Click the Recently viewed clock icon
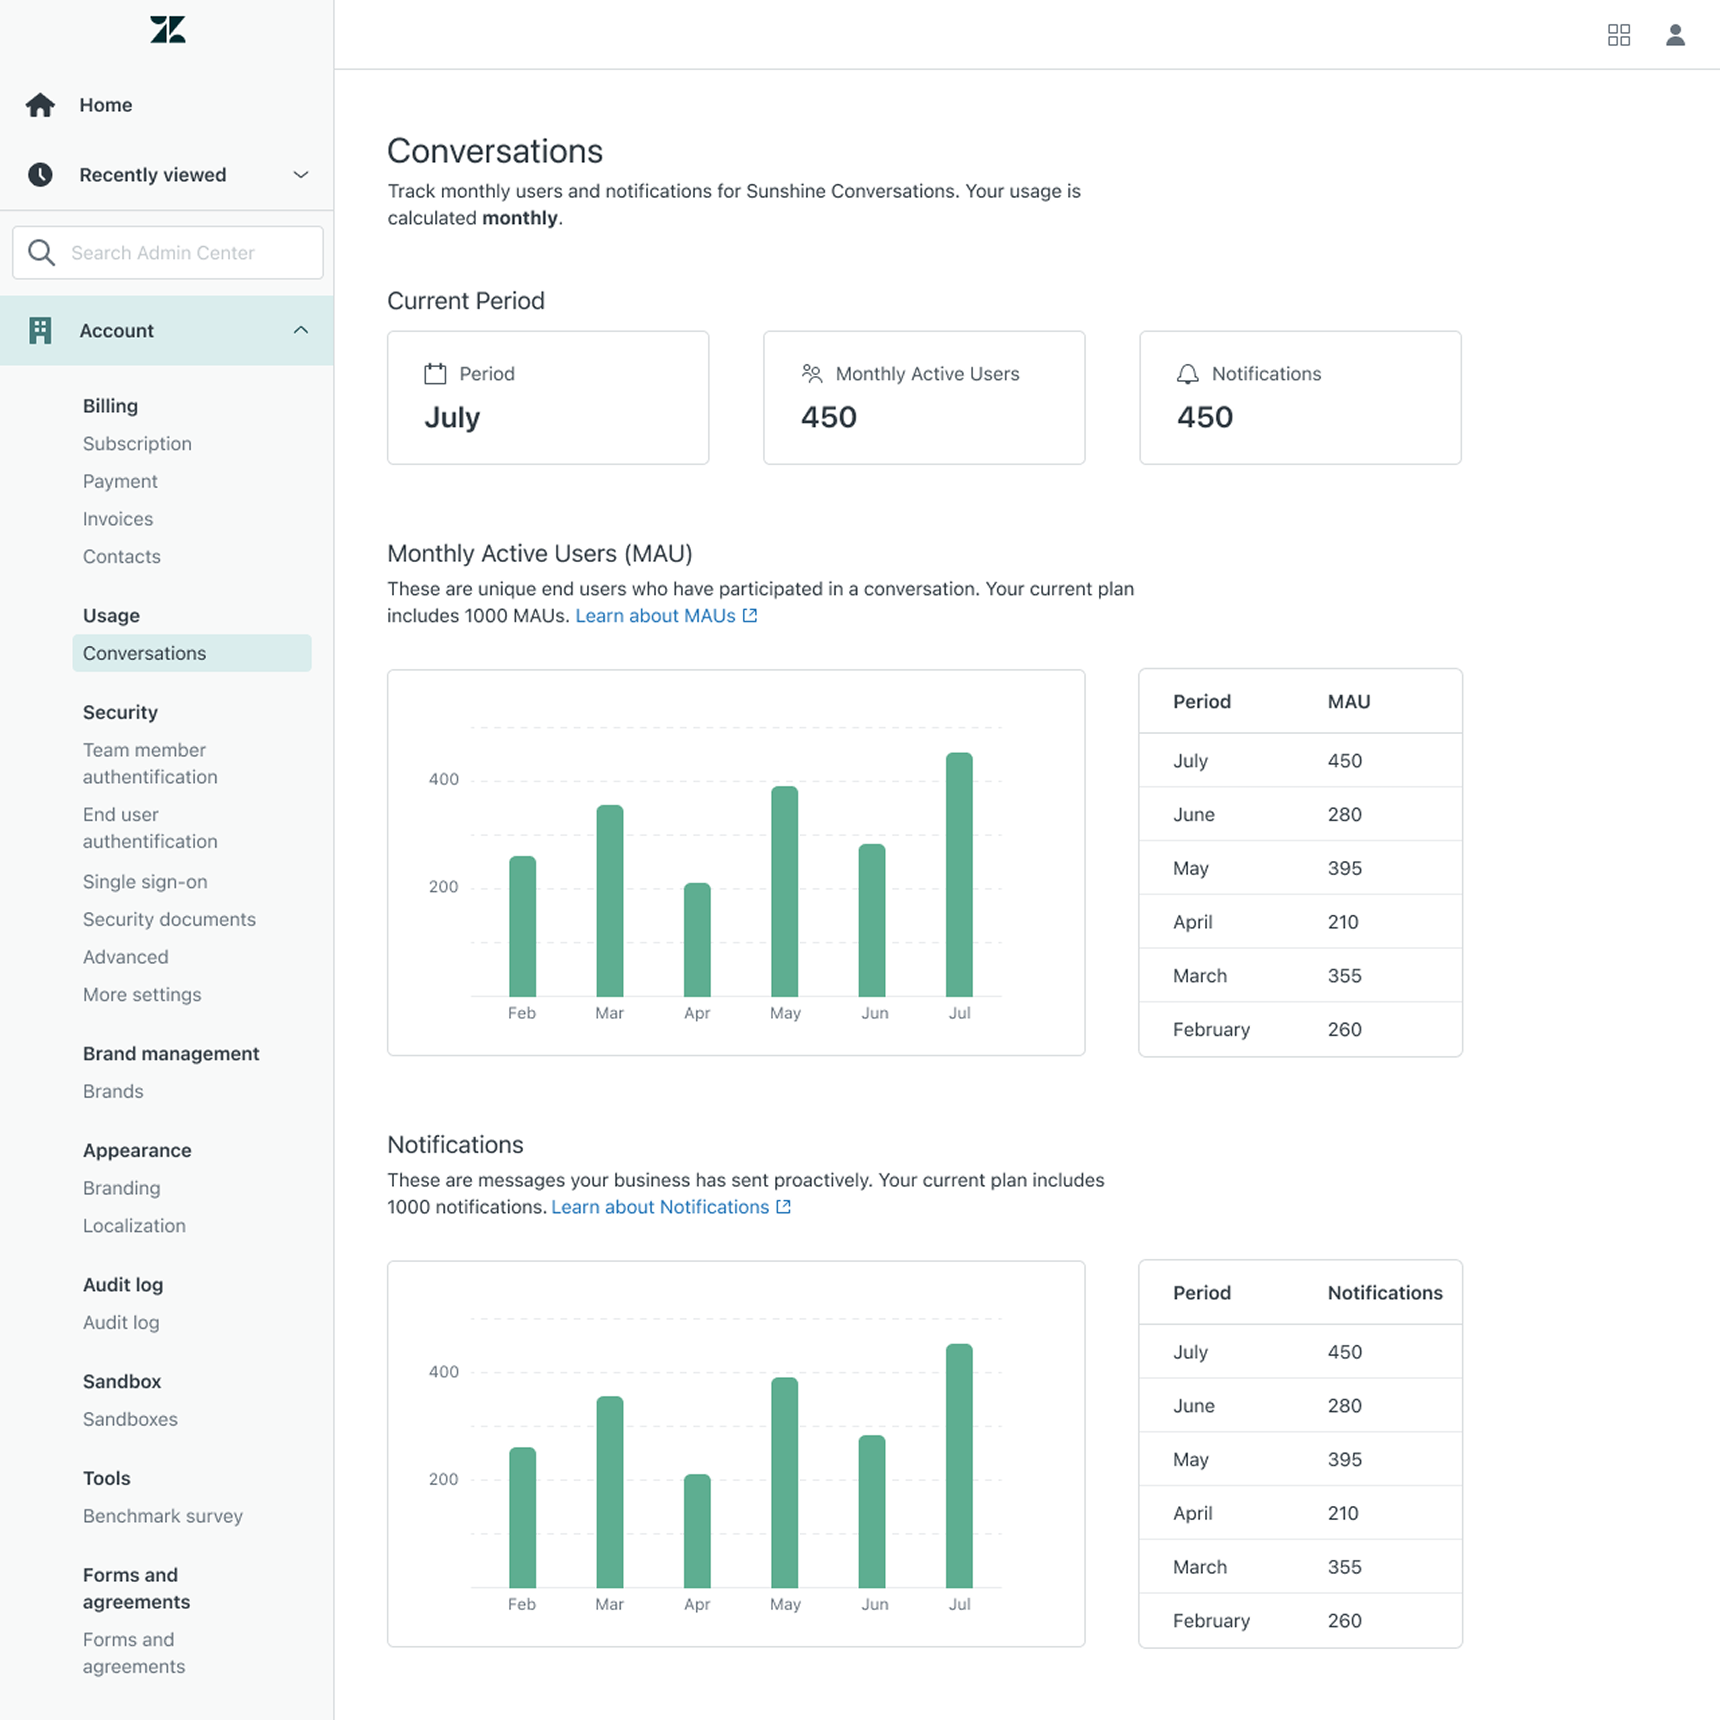1720x1720 pixels. 40,175
